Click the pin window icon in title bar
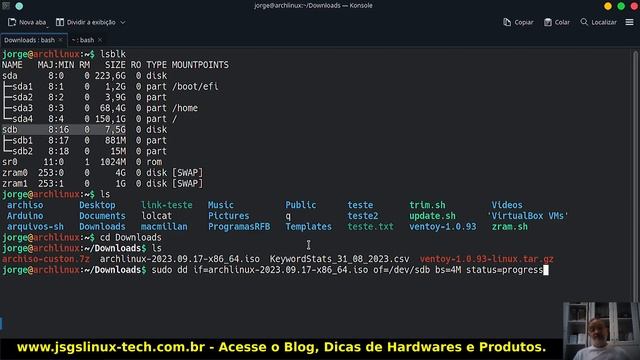This screenshot has height=360, width=640. [x=19, y=6]
